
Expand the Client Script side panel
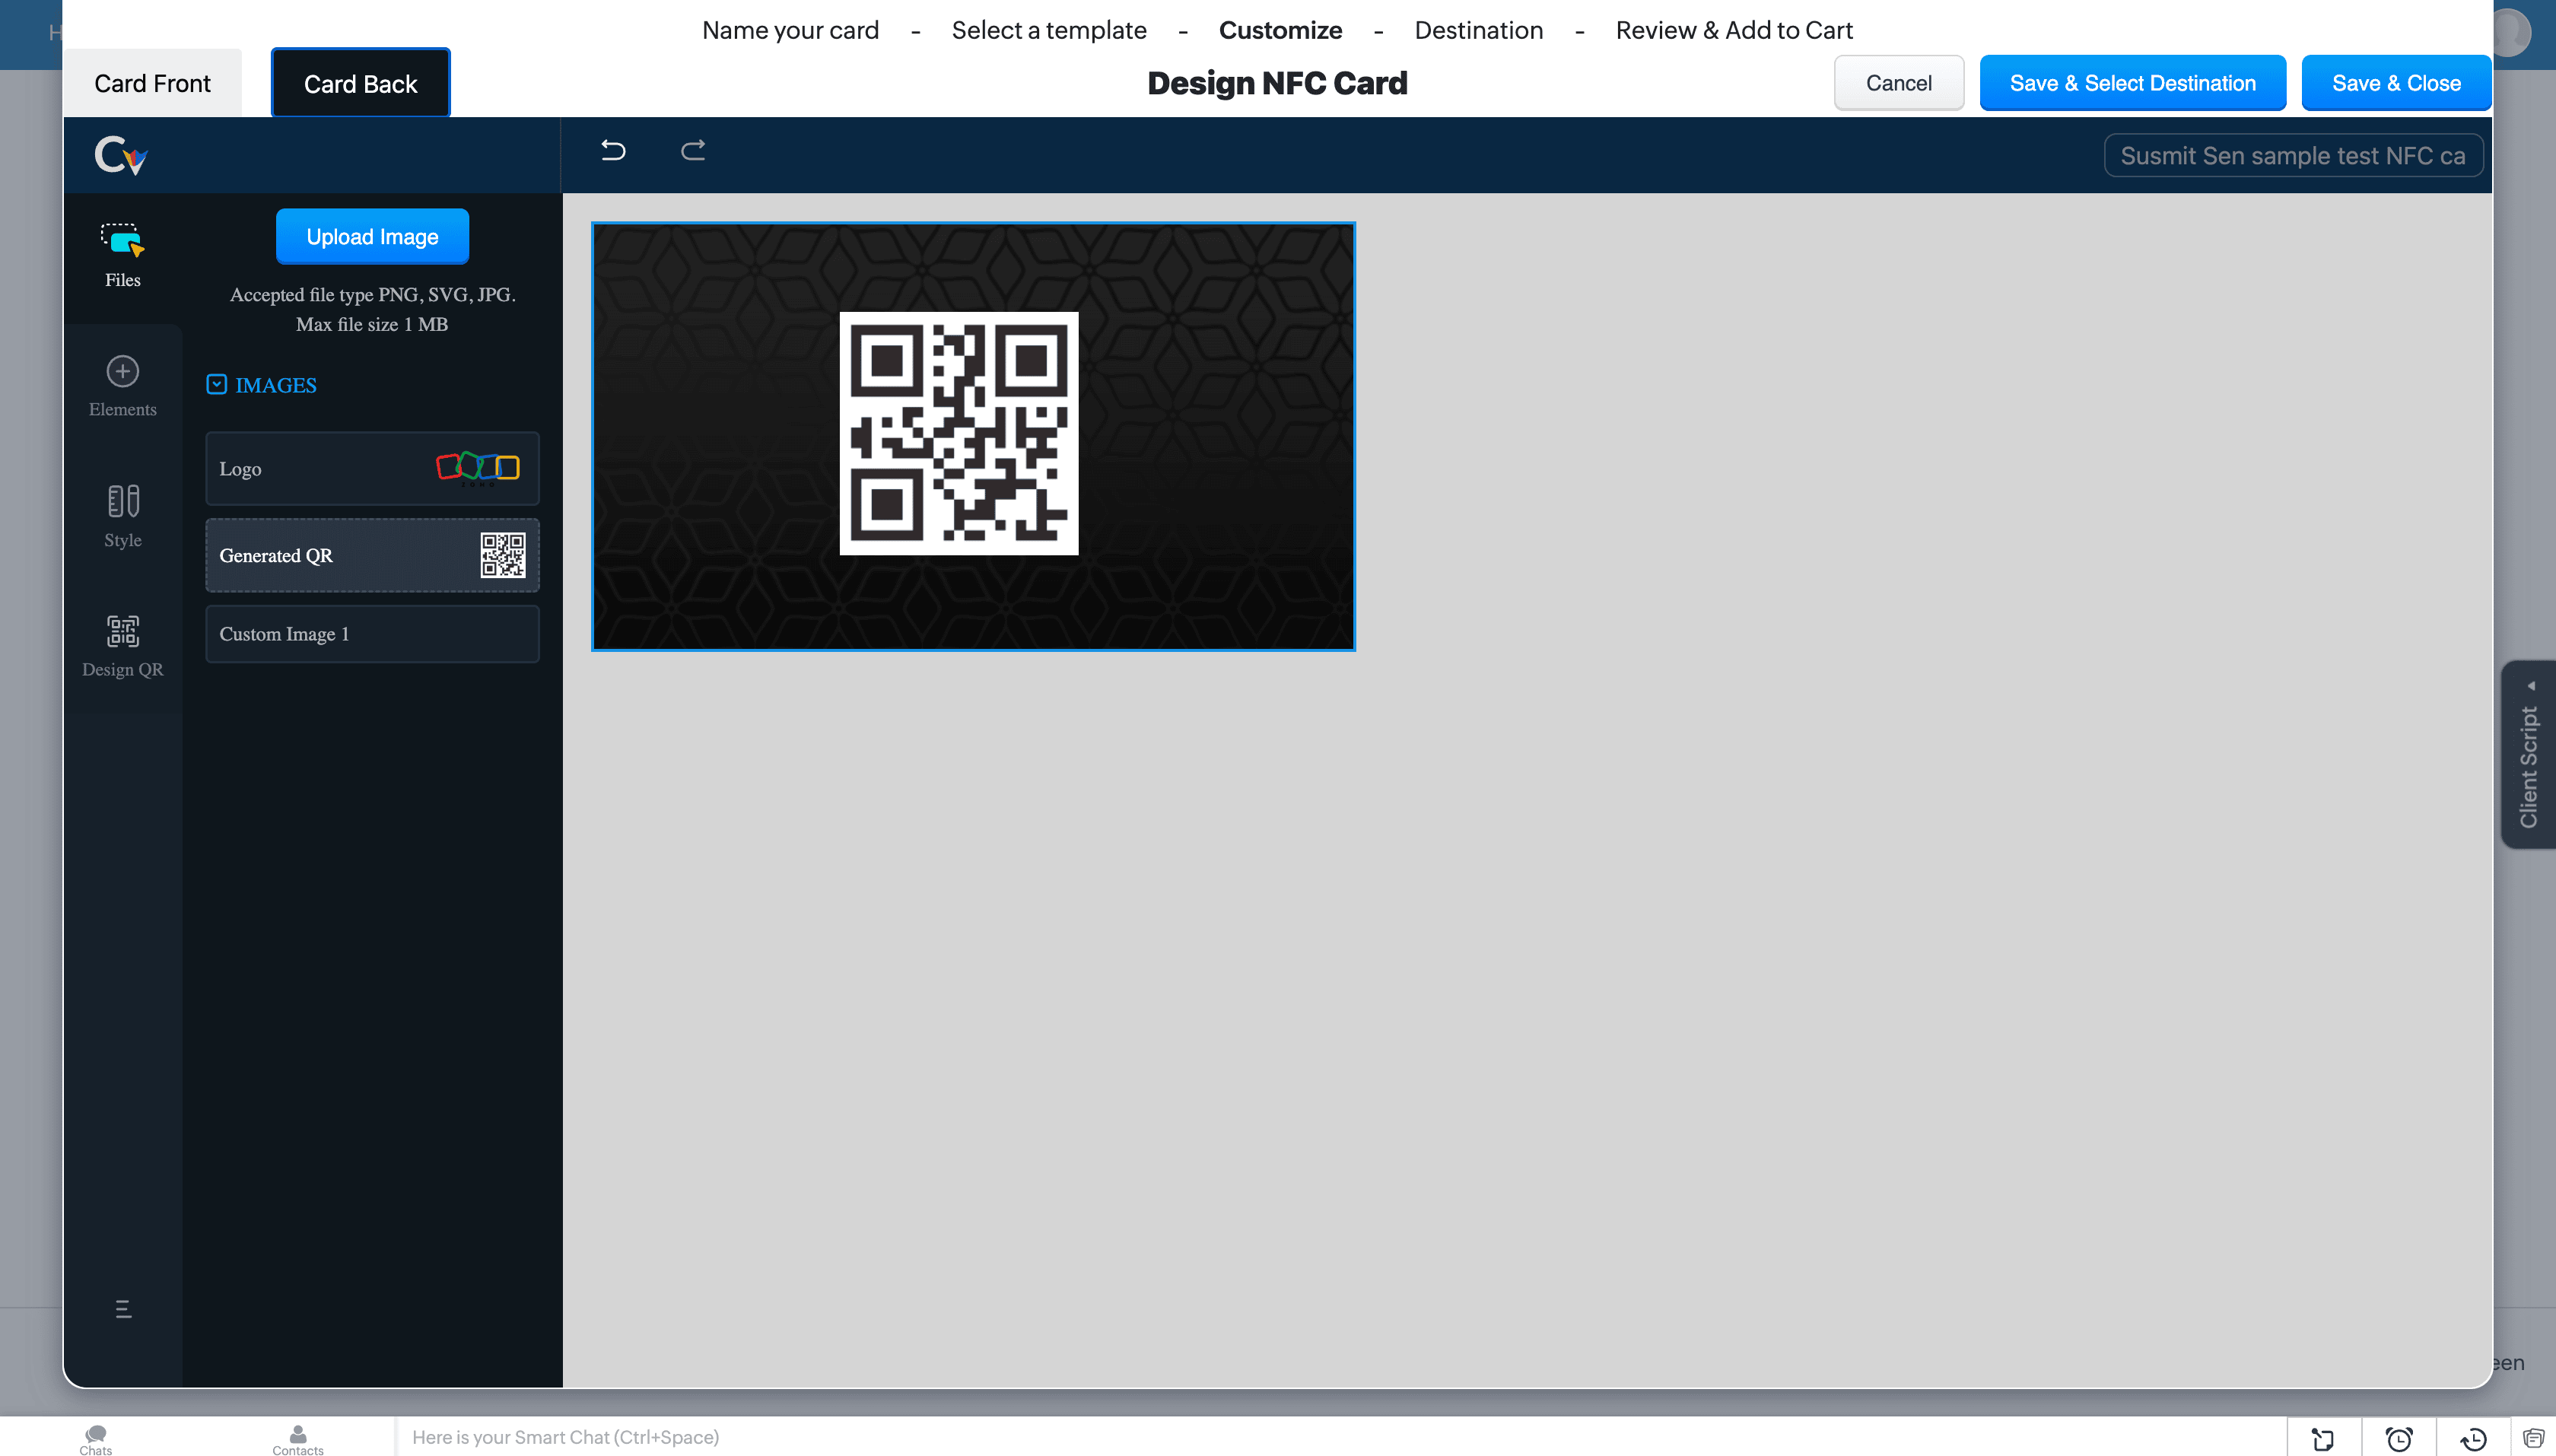pos(2528,755)
